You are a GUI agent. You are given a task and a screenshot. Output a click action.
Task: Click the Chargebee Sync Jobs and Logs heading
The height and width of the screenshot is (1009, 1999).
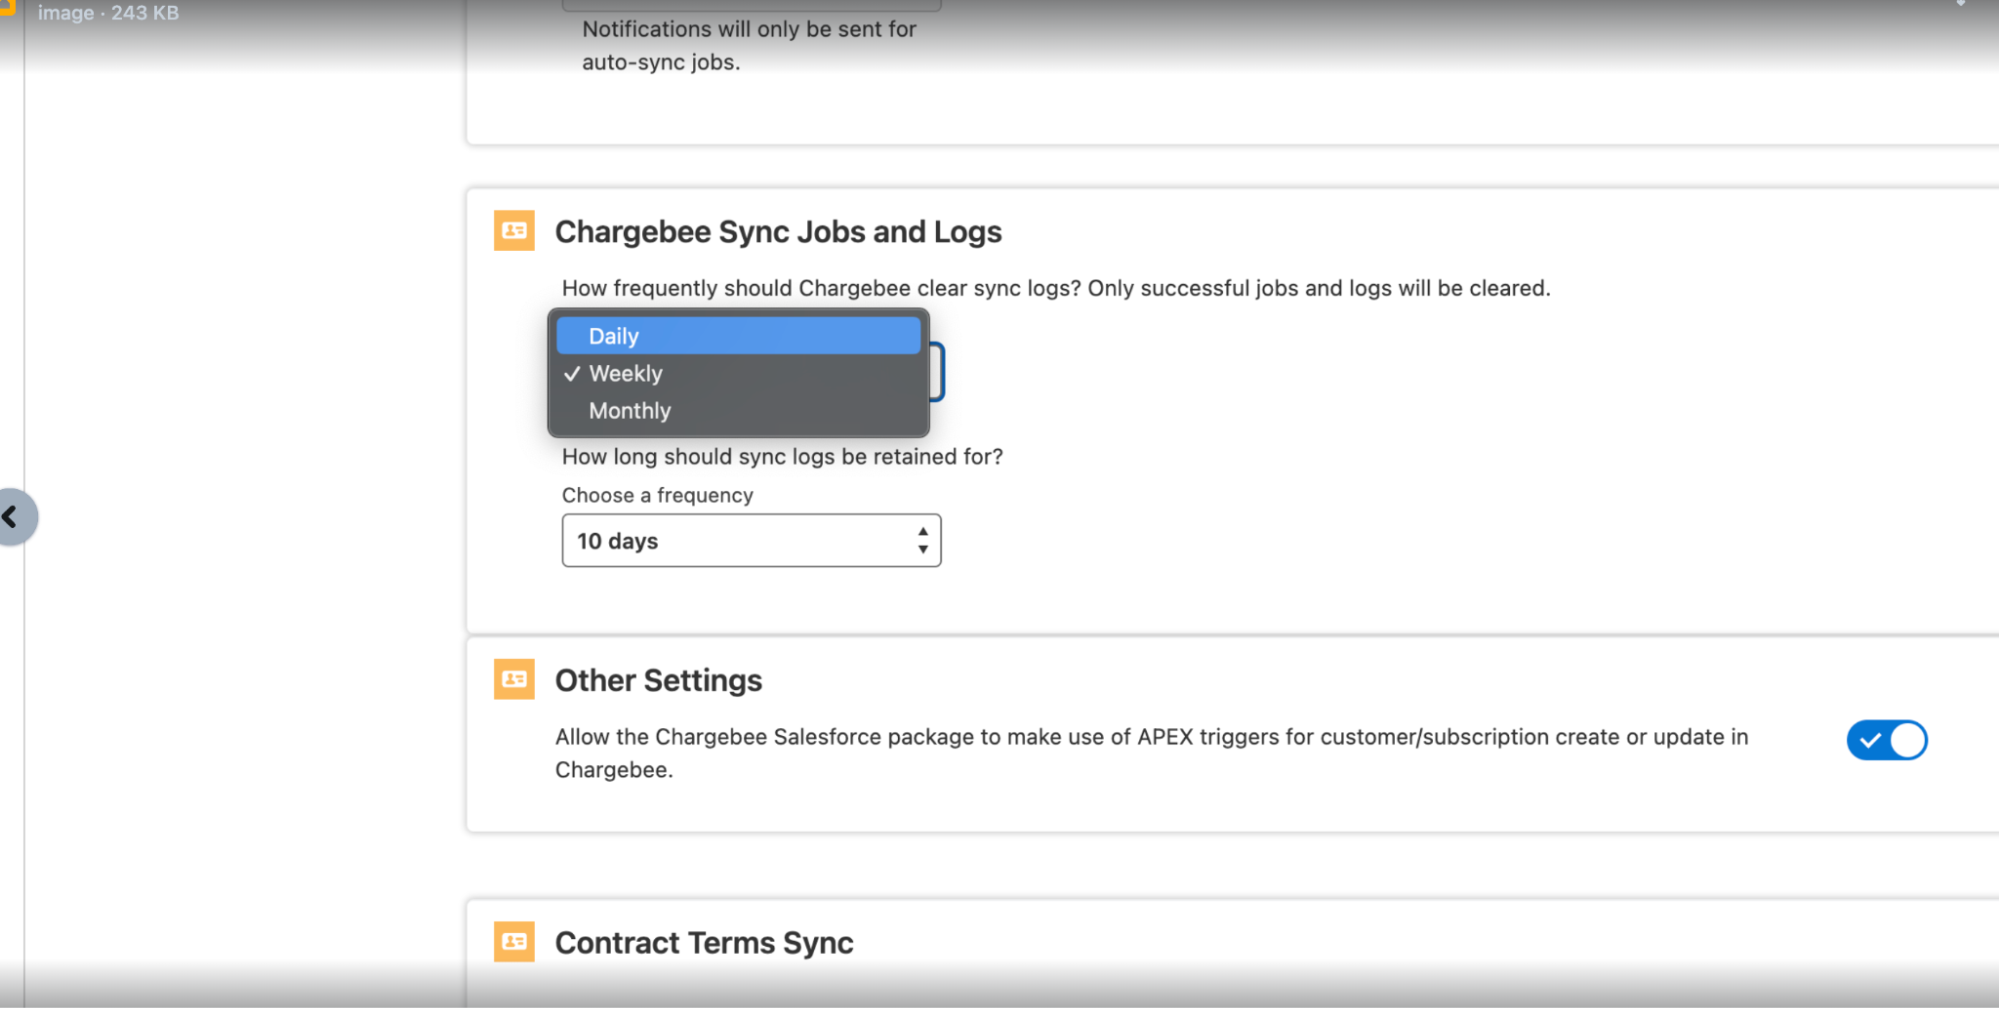[x=778, y=232]
